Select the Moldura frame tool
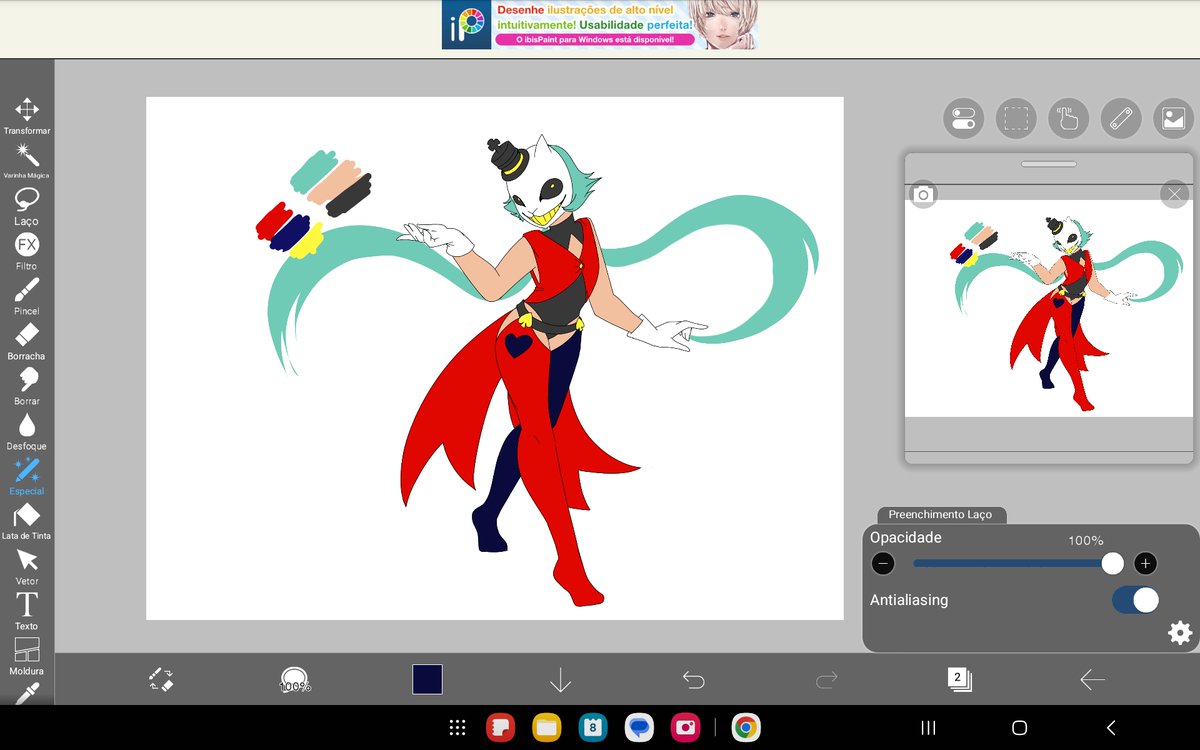The image size is (1200, 750). (27, 656)
